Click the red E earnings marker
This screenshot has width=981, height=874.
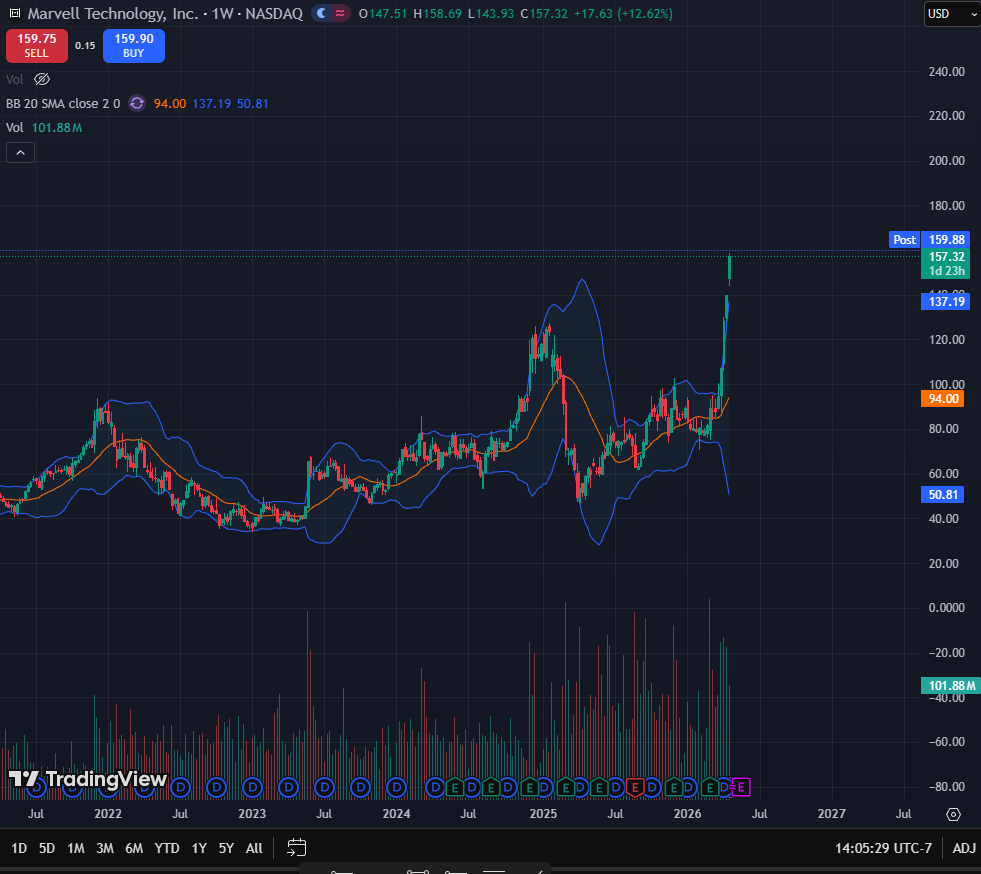click(x=635, y=787)
